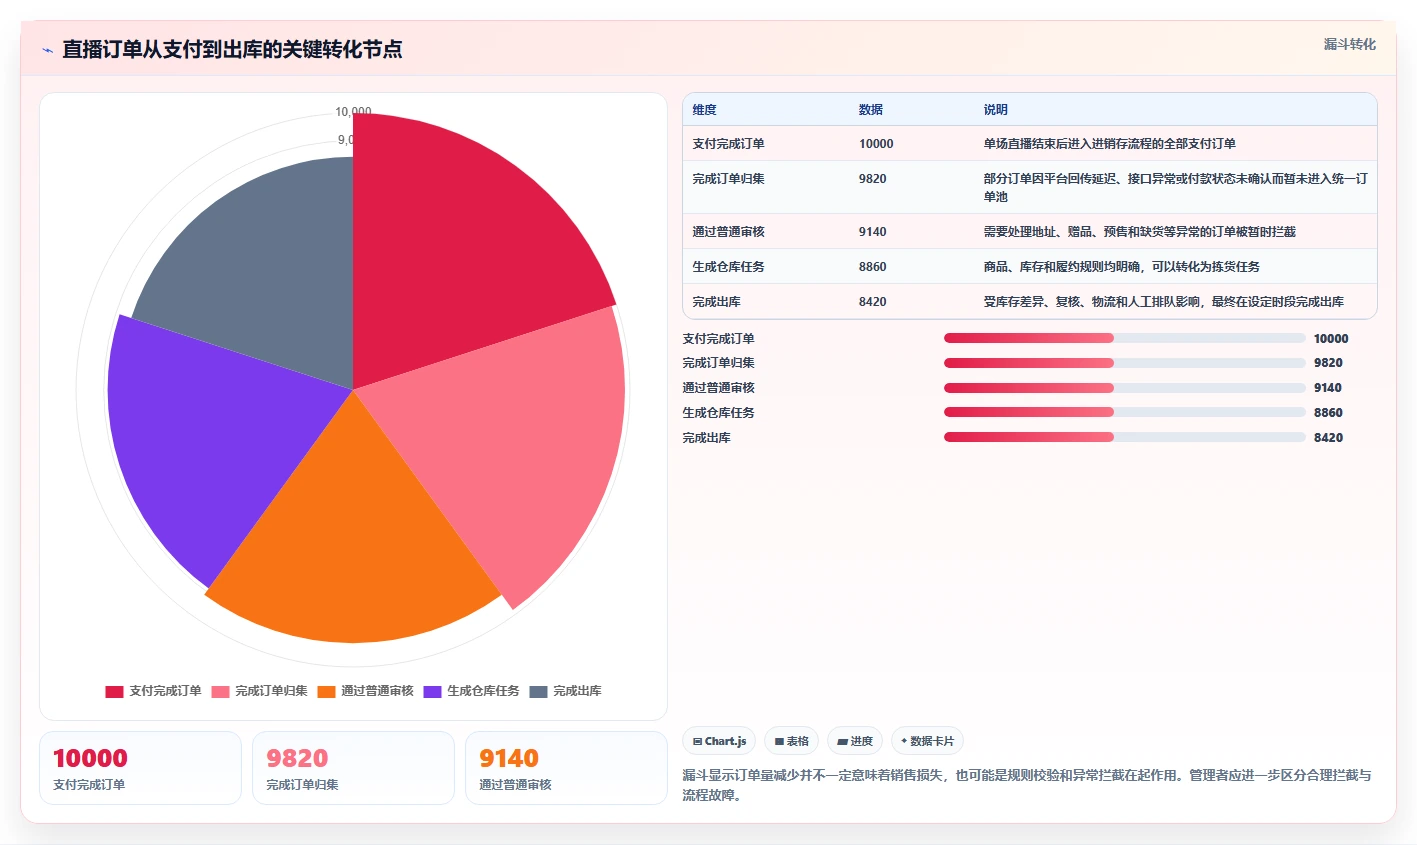
Task: Click table value 9140
Action: point(872,232)
